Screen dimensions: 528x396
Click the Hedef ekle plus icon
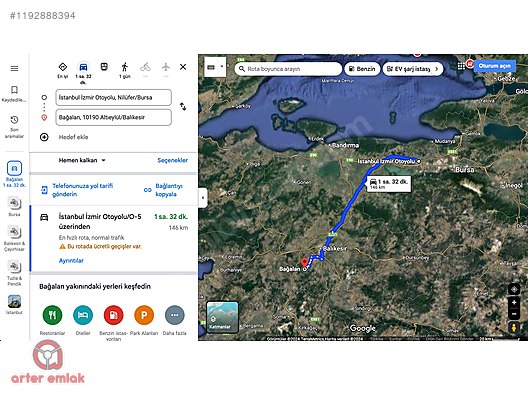pos(44,137)
